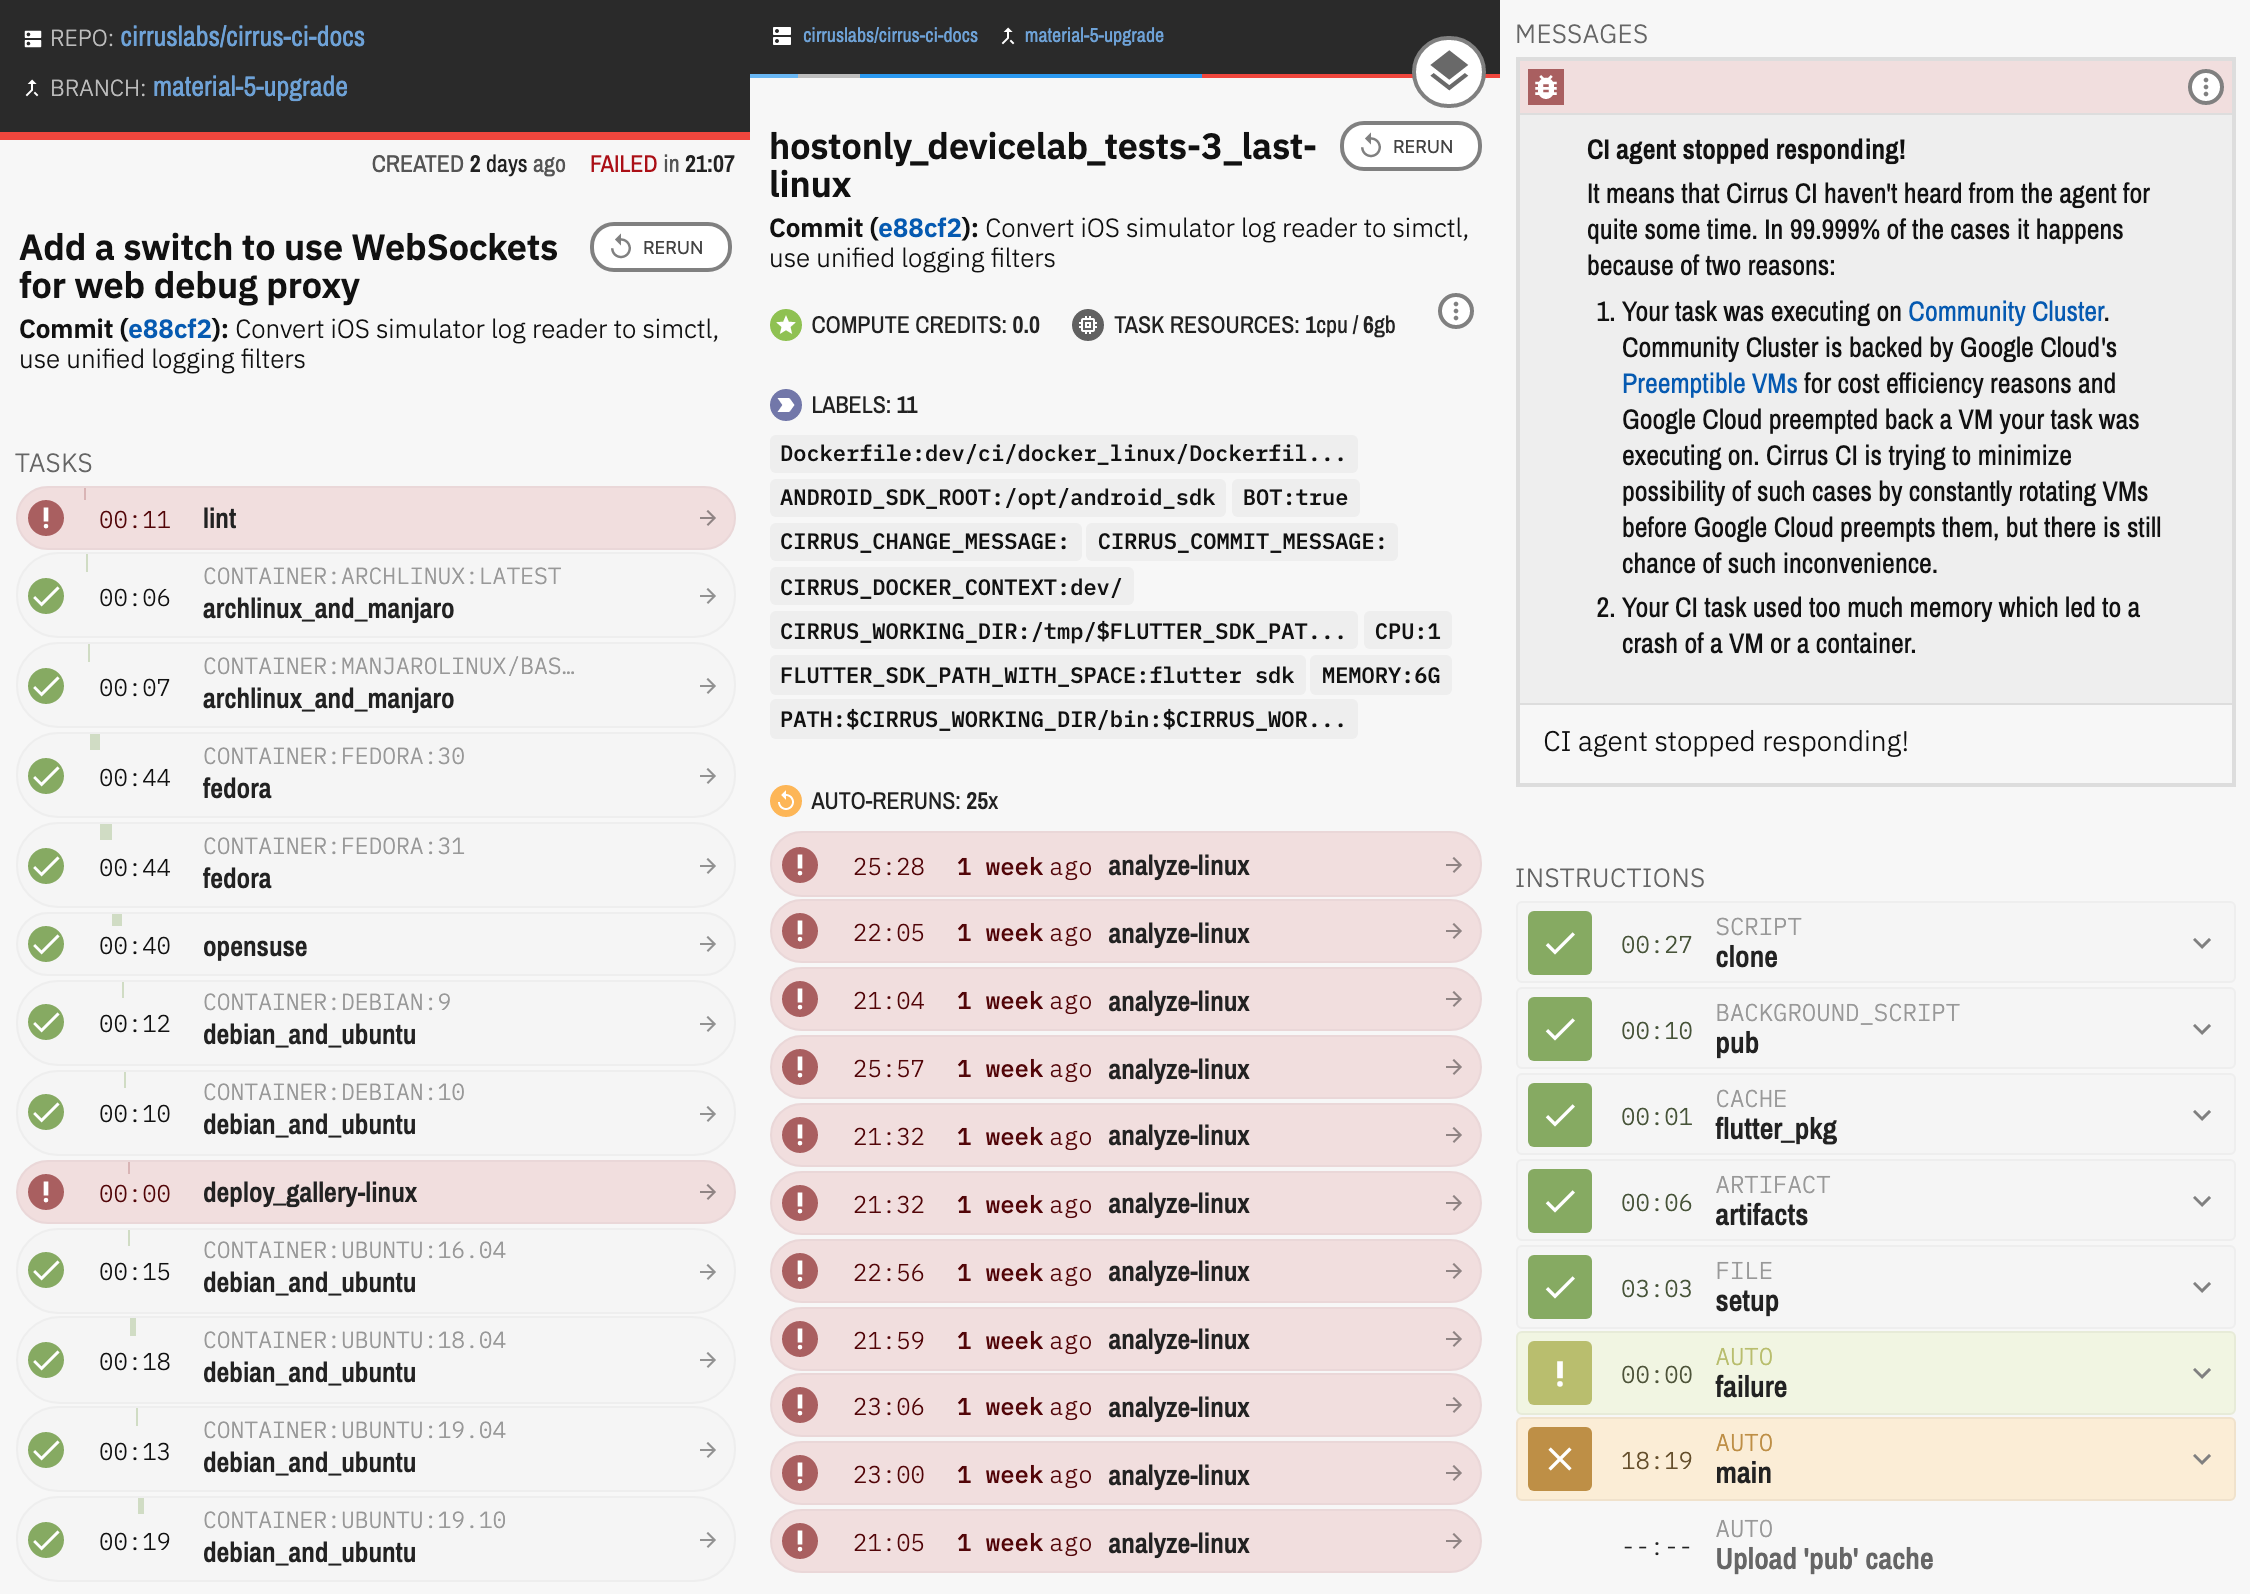Open the Community Cluster link
This screenshot has height=1594, width=2250.
(2005, 312)
